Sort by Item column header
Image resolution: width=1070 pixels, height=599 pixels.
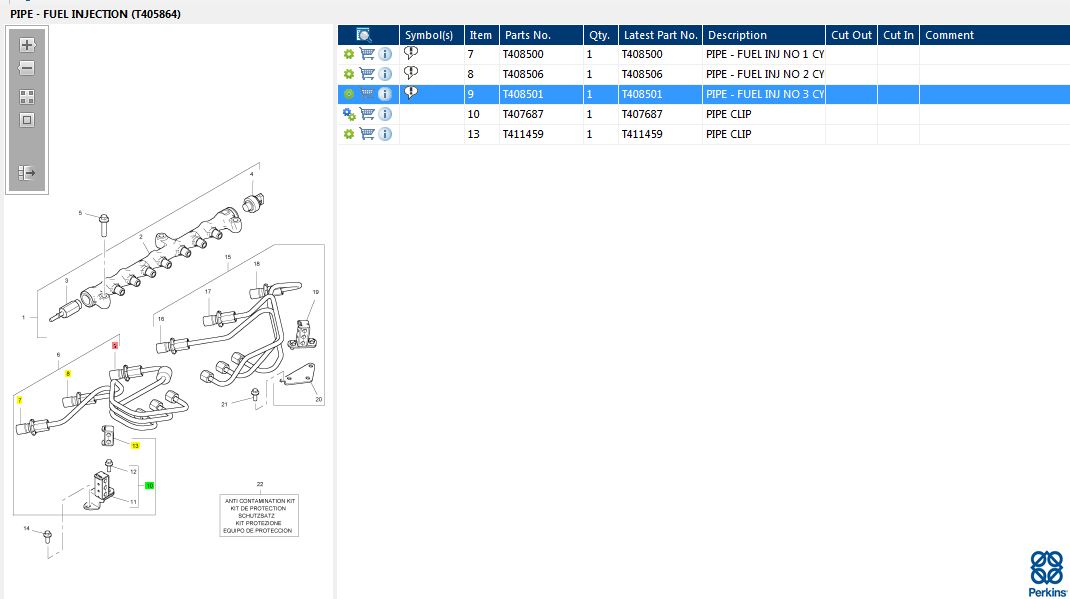pyautogui.click(x=482, y=35)
